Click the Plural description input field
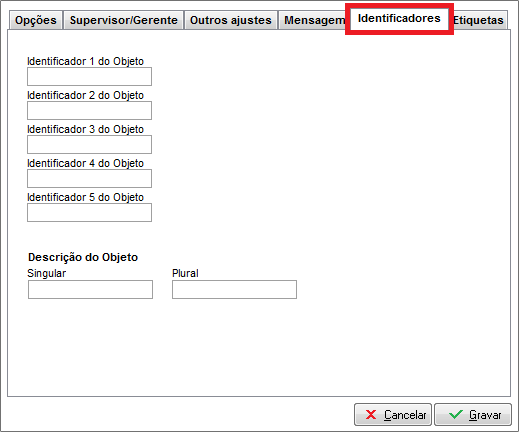The width and height of the screenshot is (519, 432). [234, 289]
